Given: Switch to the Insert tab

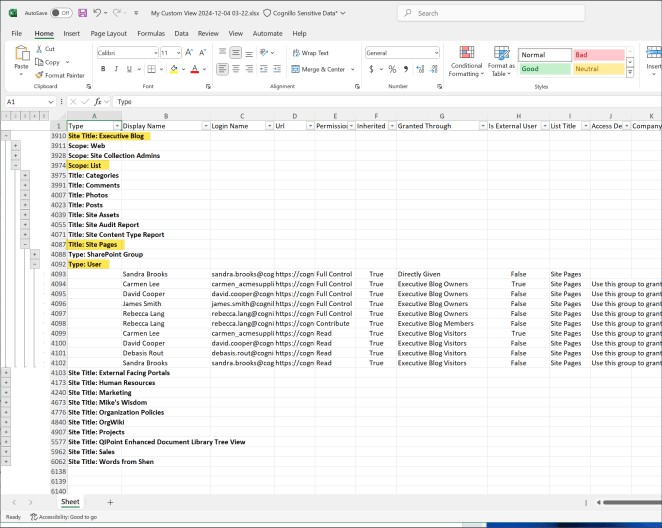Looking at the screenshot, I should pos(72,33).
